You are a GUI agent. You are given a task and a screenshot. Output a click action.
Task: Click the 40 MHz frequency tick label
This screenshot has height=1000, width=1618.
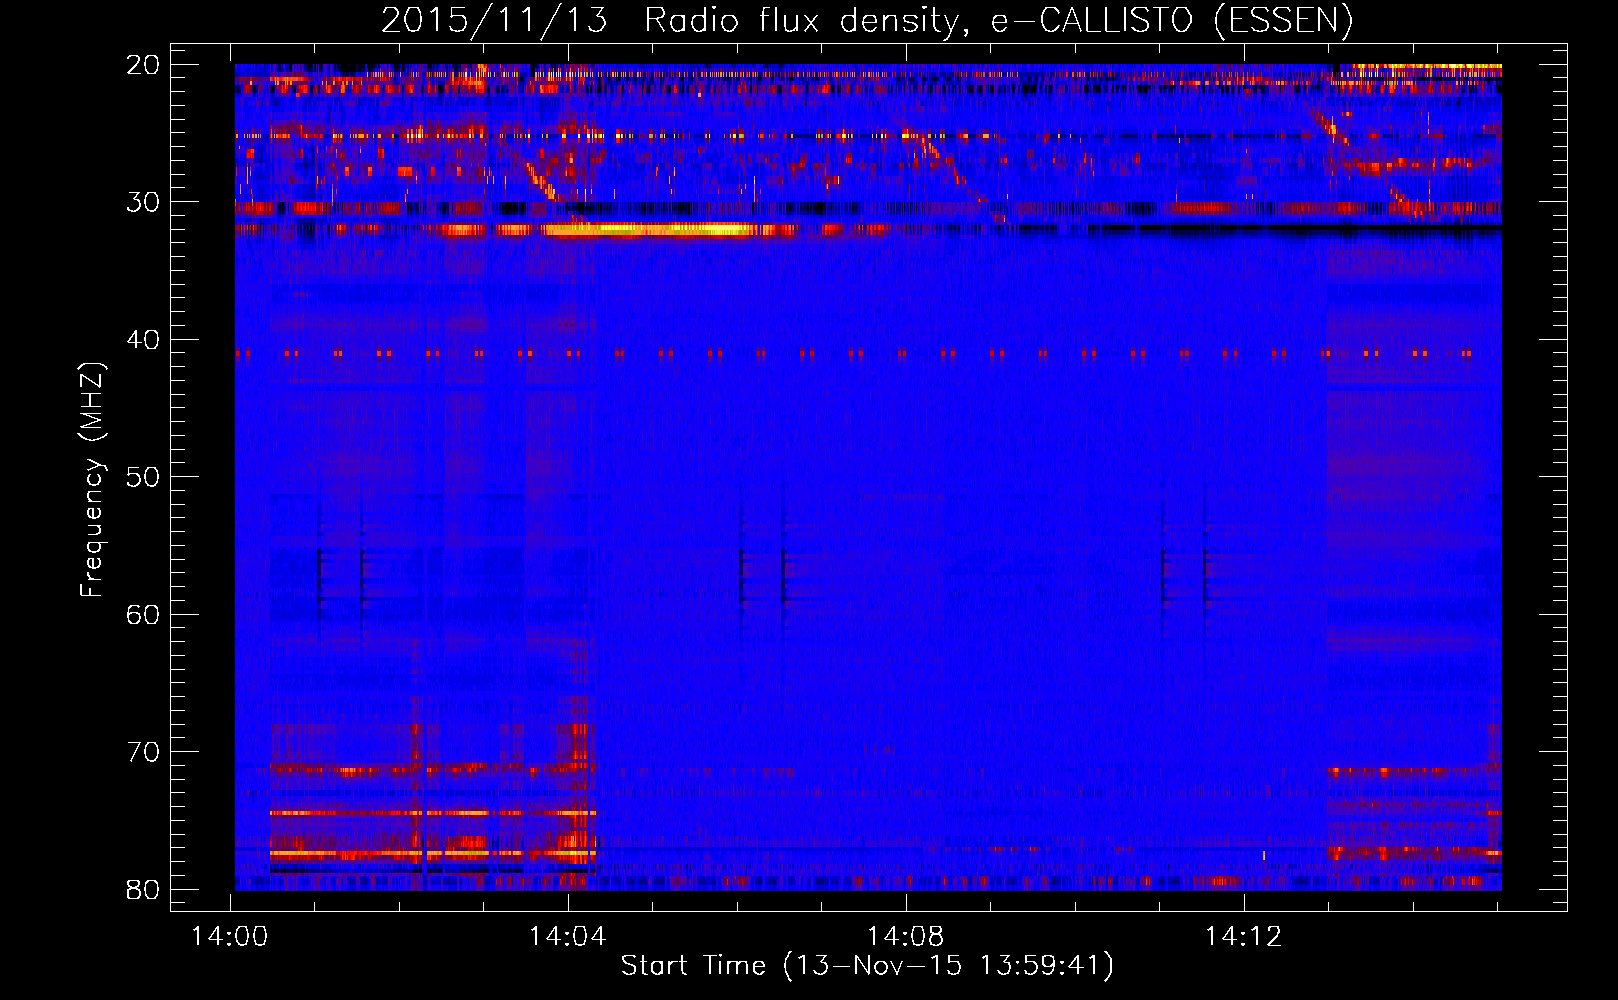click(144, 339)
